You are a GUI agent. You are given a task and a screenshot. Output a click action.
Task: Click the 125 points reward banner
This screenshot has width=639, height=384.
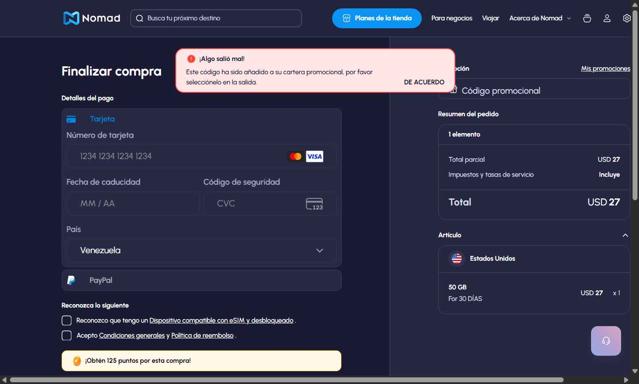point(201,361)
